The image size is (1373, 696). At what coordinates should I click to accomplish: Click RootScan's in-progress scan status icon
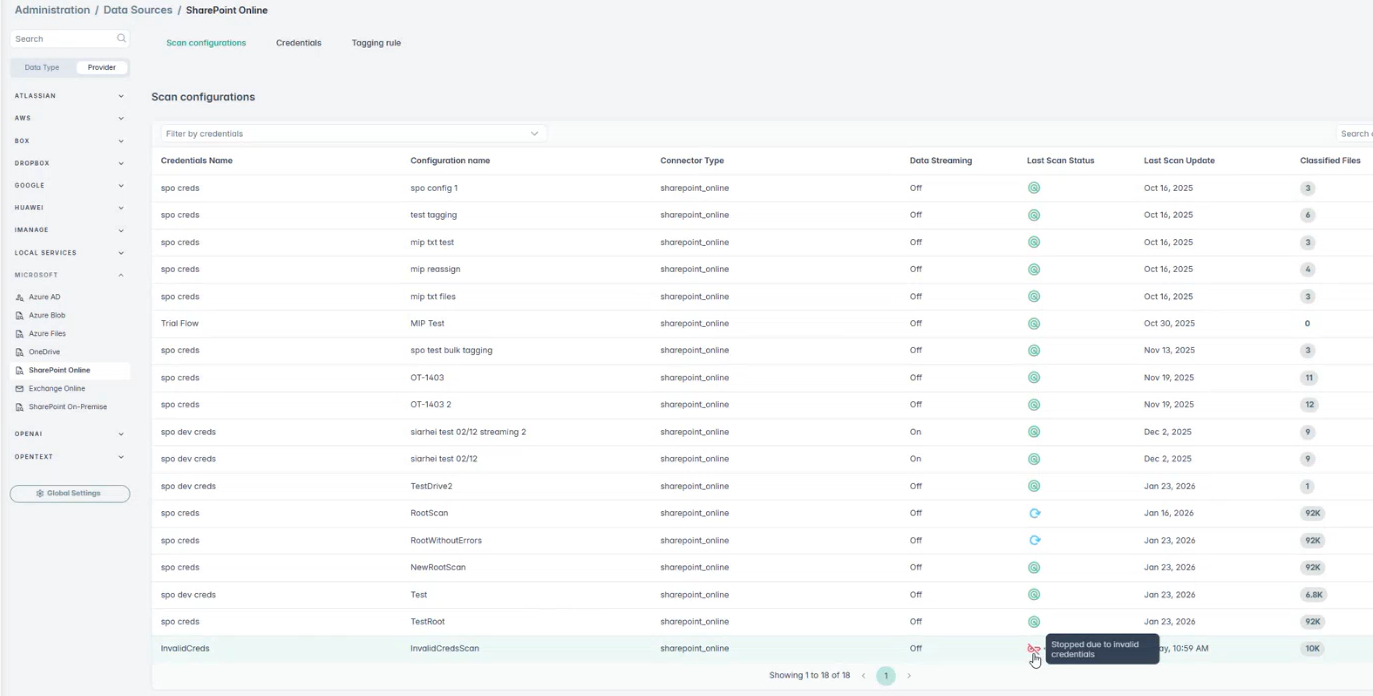[x=1034, y=513]
